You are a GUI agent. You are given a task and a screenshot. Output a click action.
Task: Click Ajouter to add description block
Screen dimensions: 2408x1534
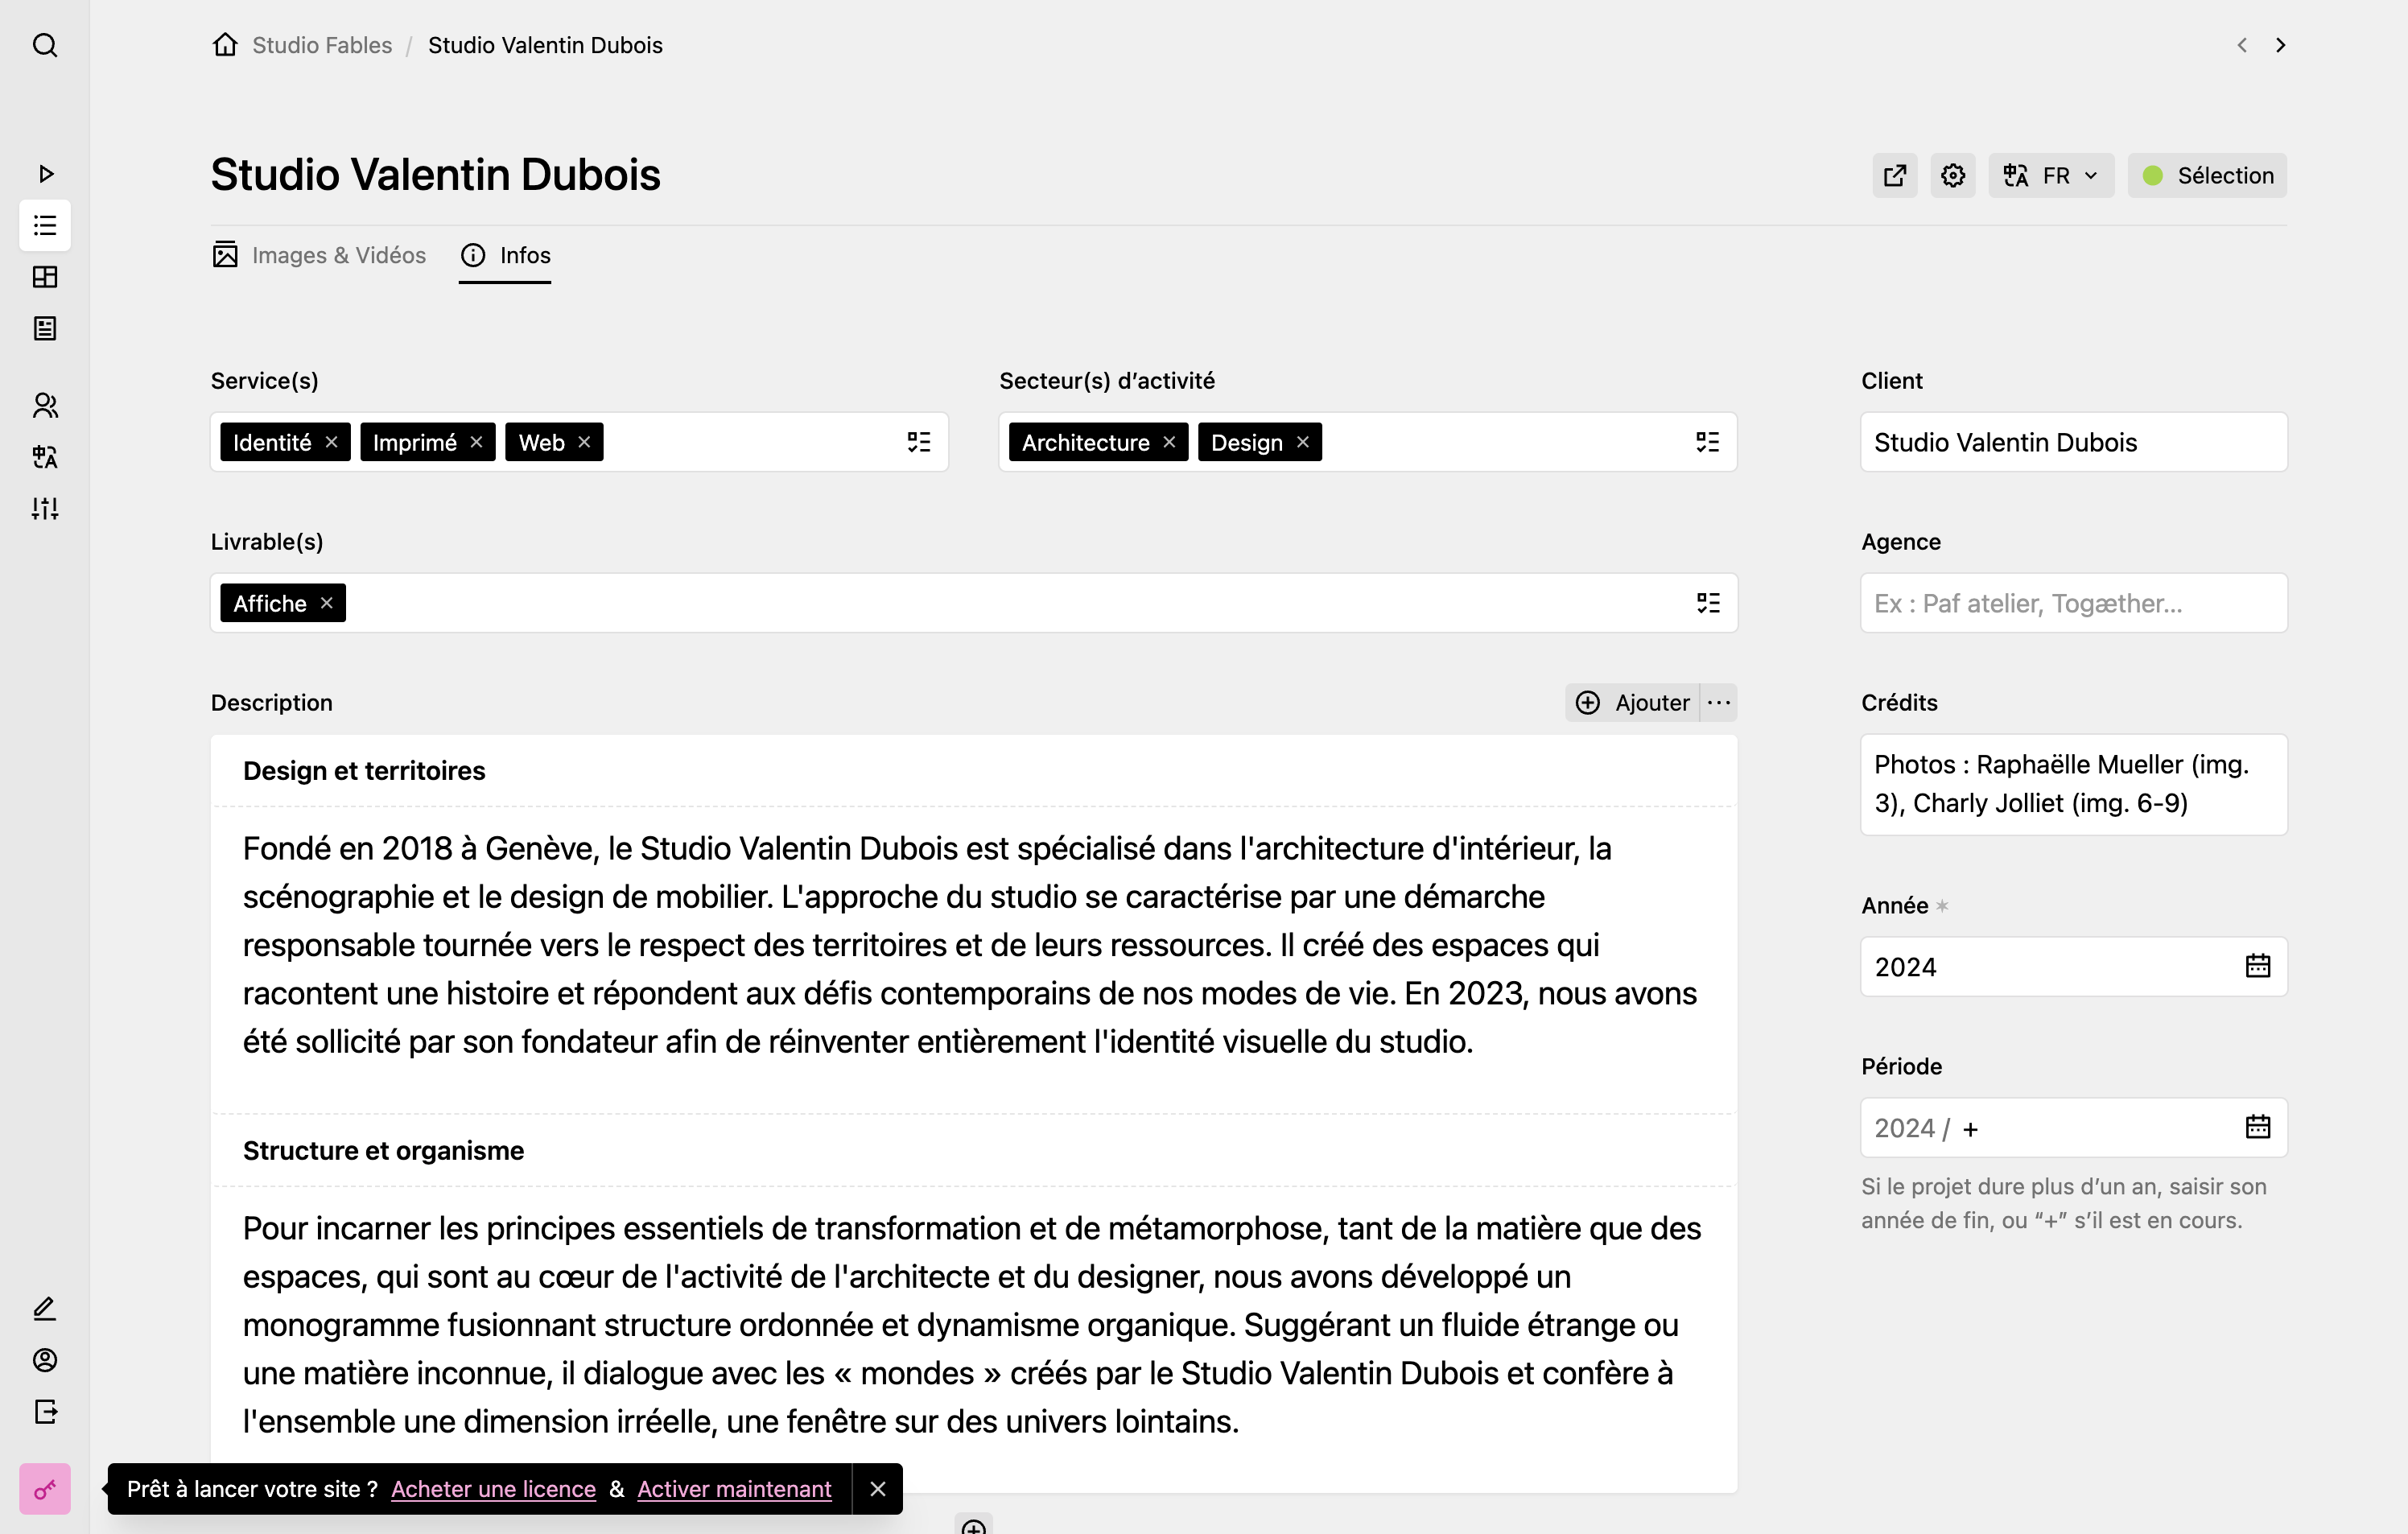tap(1632, 703)
